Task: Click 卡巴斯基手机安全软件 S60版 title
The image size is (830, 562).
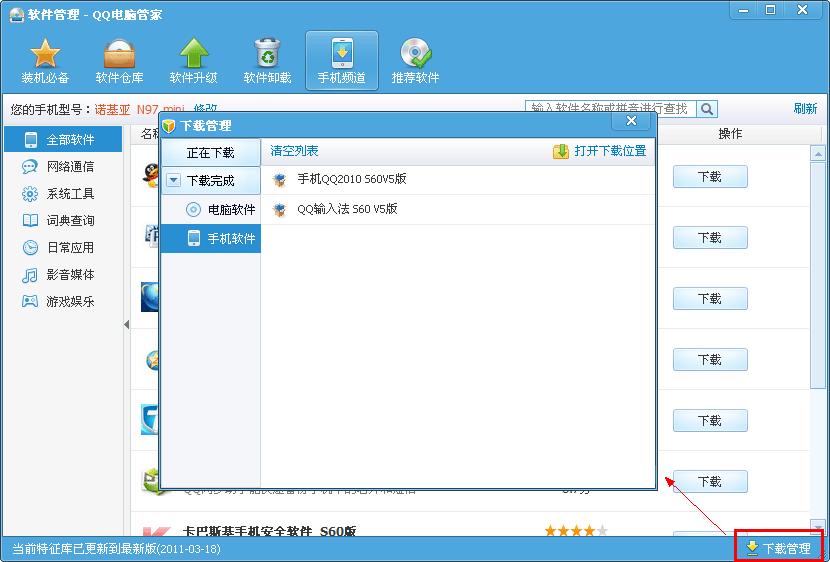Action: [269, 530]
